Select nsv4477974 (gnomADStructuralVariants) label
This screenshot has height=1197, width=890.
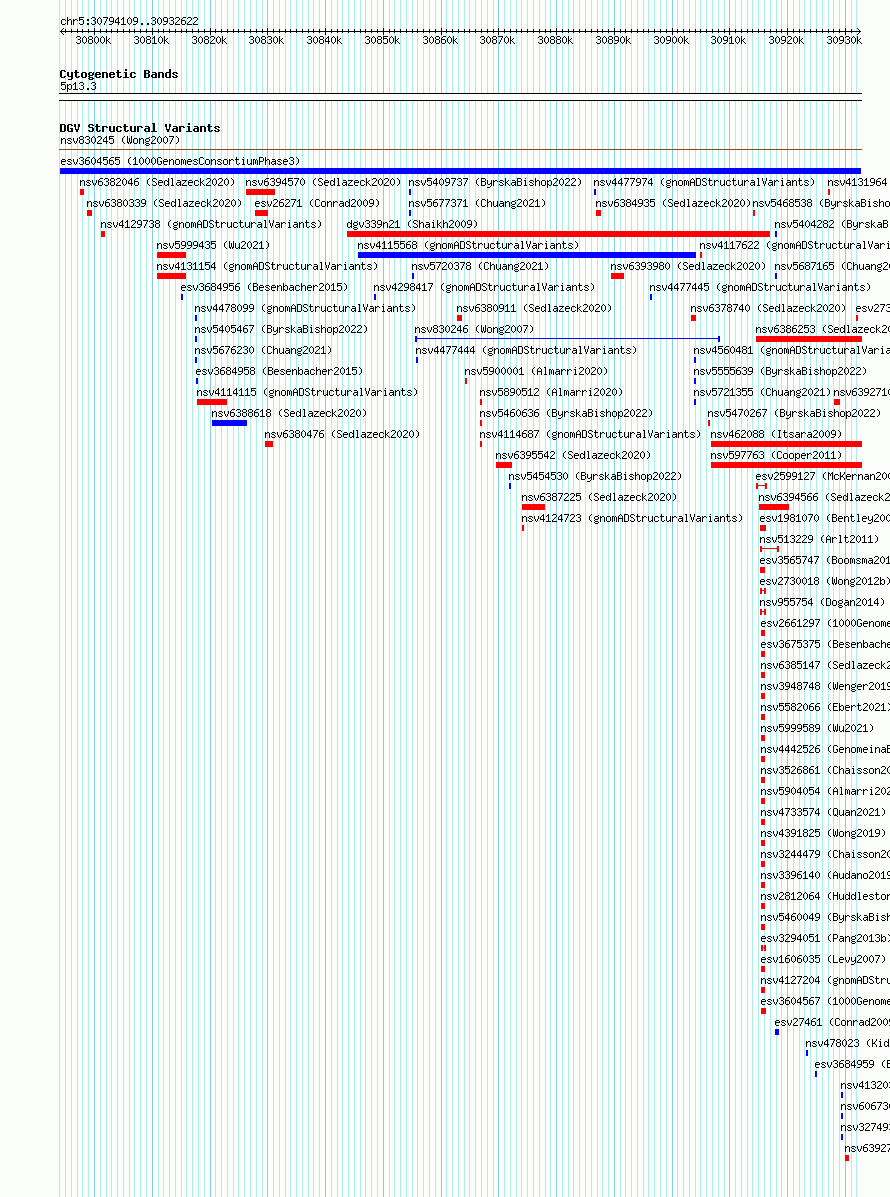pos(704,182)
